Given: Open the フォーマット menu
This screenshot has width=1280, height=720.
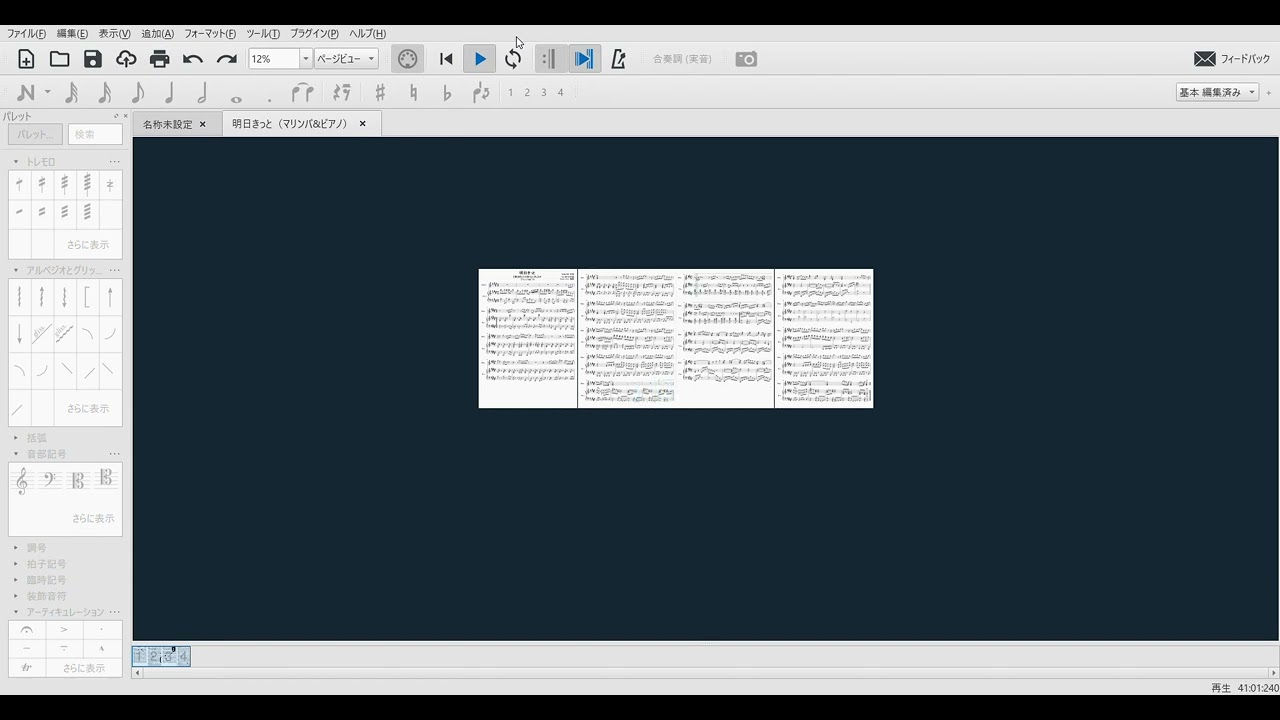Looking at the screenshot, I should point(209,34).
